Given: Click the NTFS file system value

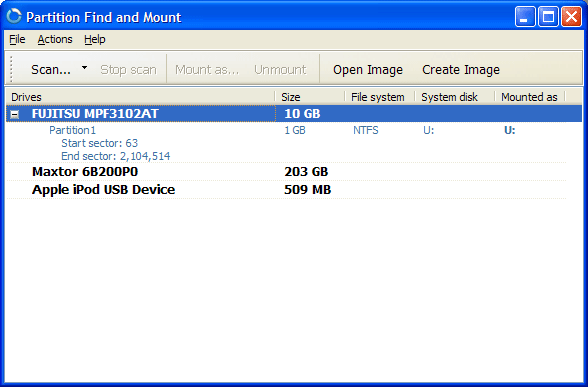Looking at the screenshot, I should point(366,130).
